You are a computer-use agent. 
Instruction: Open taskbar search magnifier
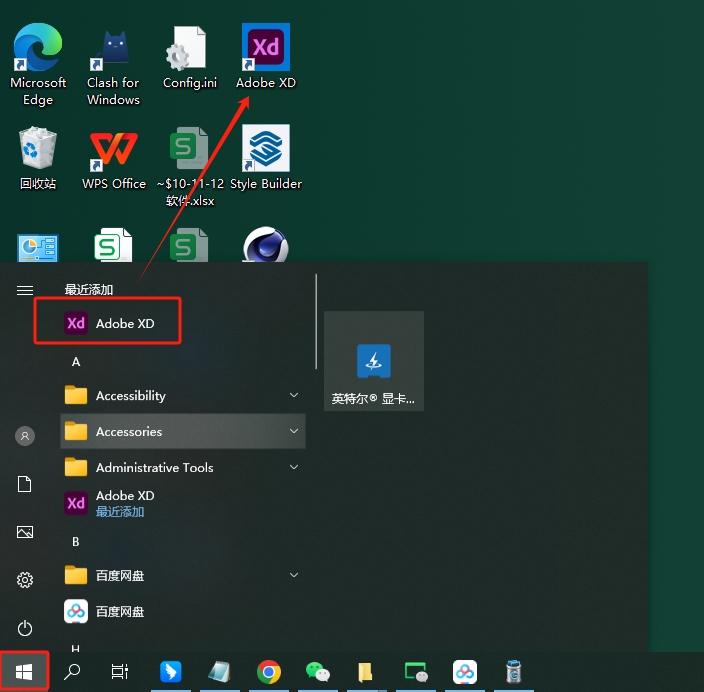[x=72, y=672]
